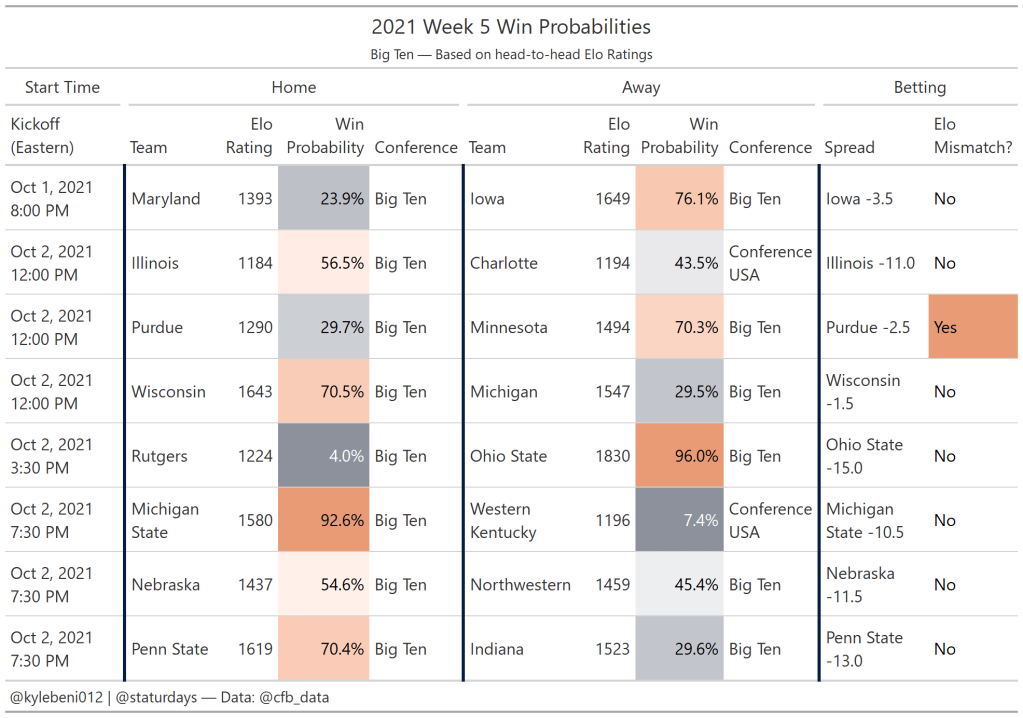
Task: Click the Spread column header
Action: point(849,147)
